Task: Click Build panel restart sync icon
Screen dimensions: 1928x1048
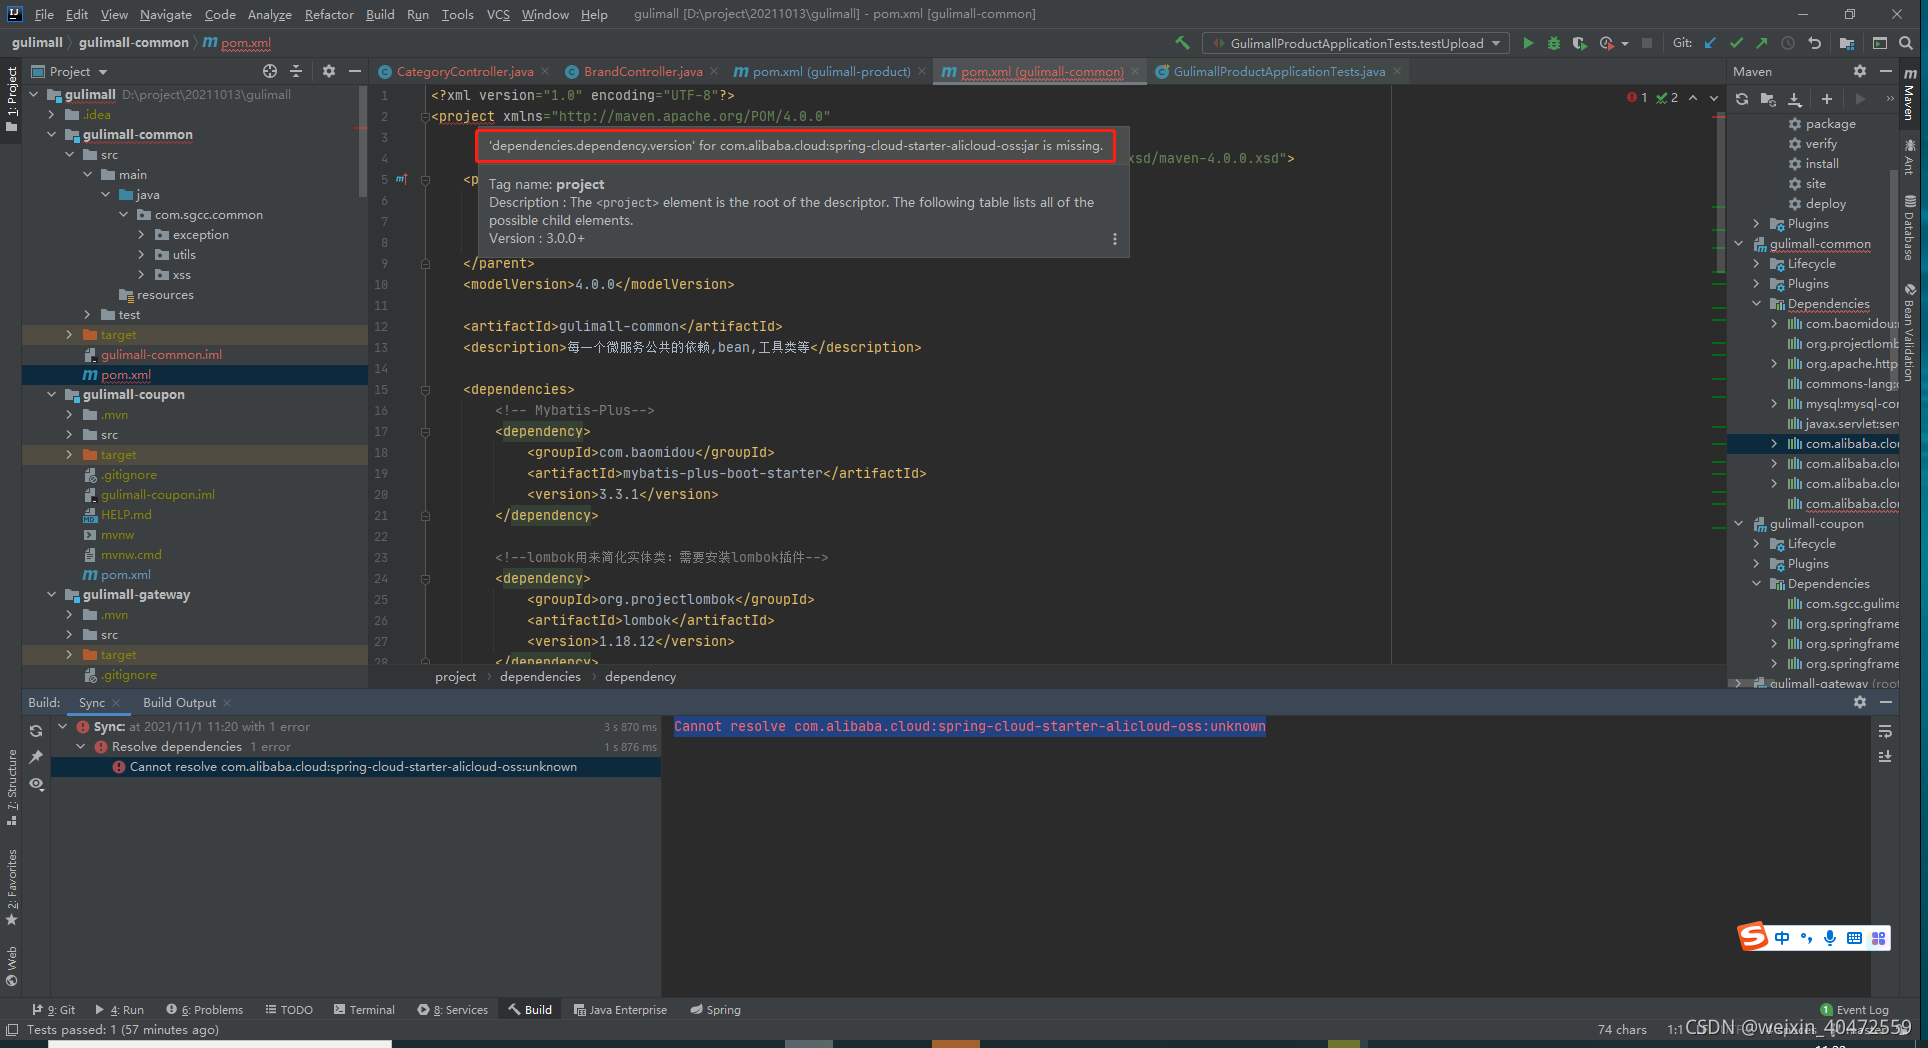Action: 36,731
